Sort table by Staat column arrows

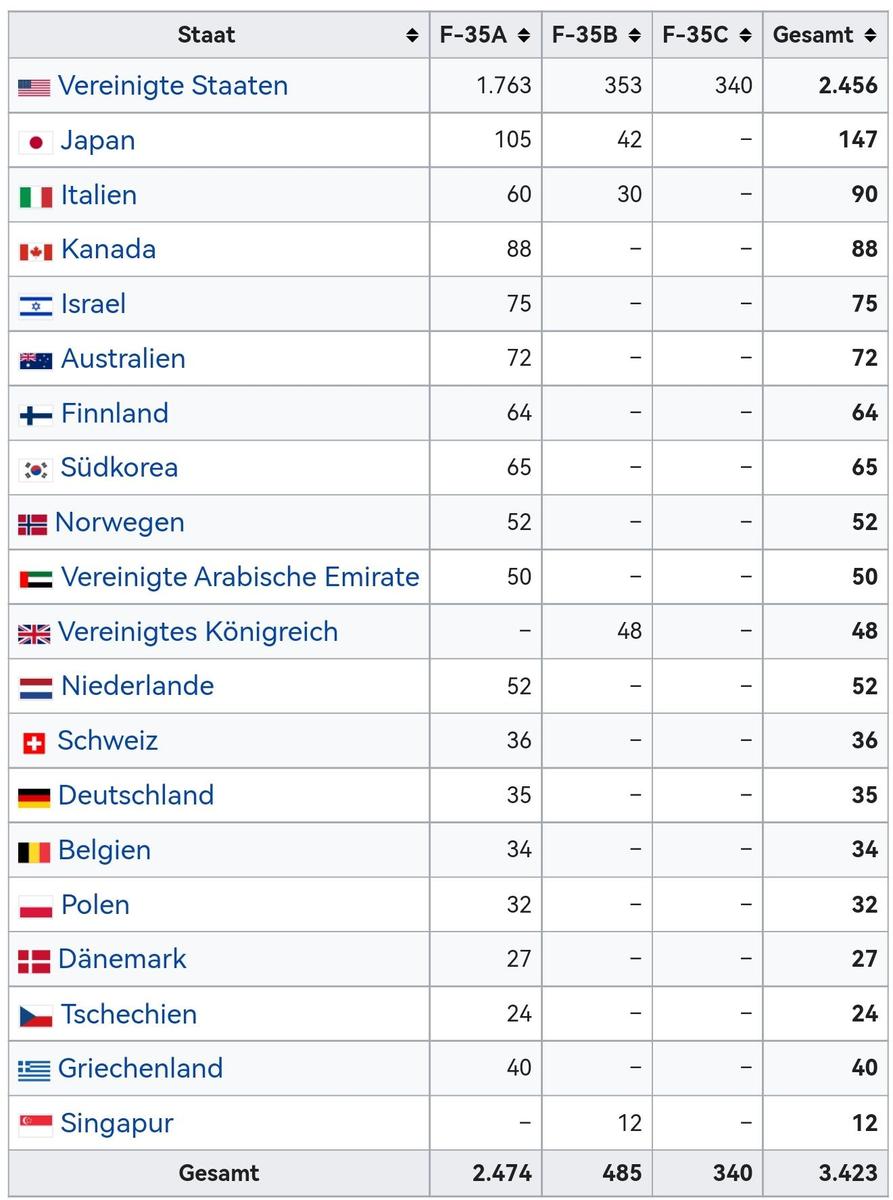click(412, 36)
